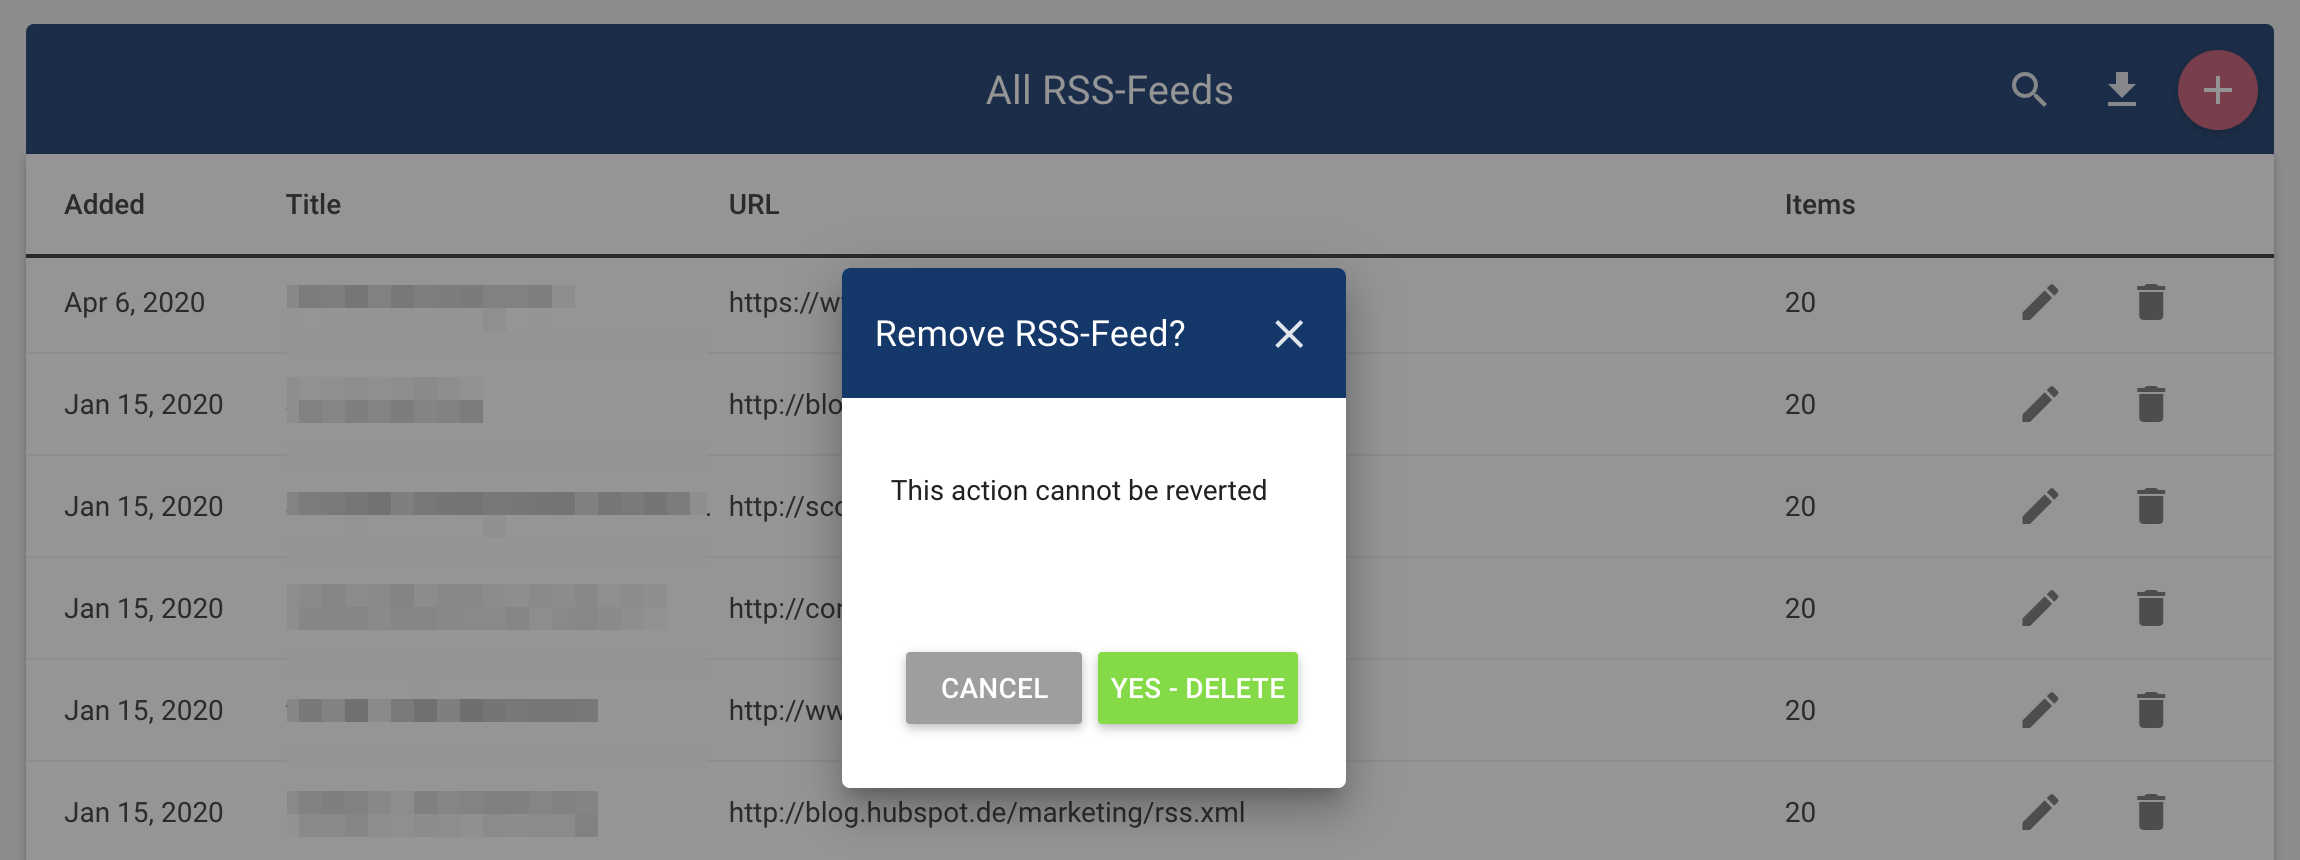2300x860 pixels.
Task: Delete the Apr 6, 2020 feed row
Action: tap(2151, 302)
